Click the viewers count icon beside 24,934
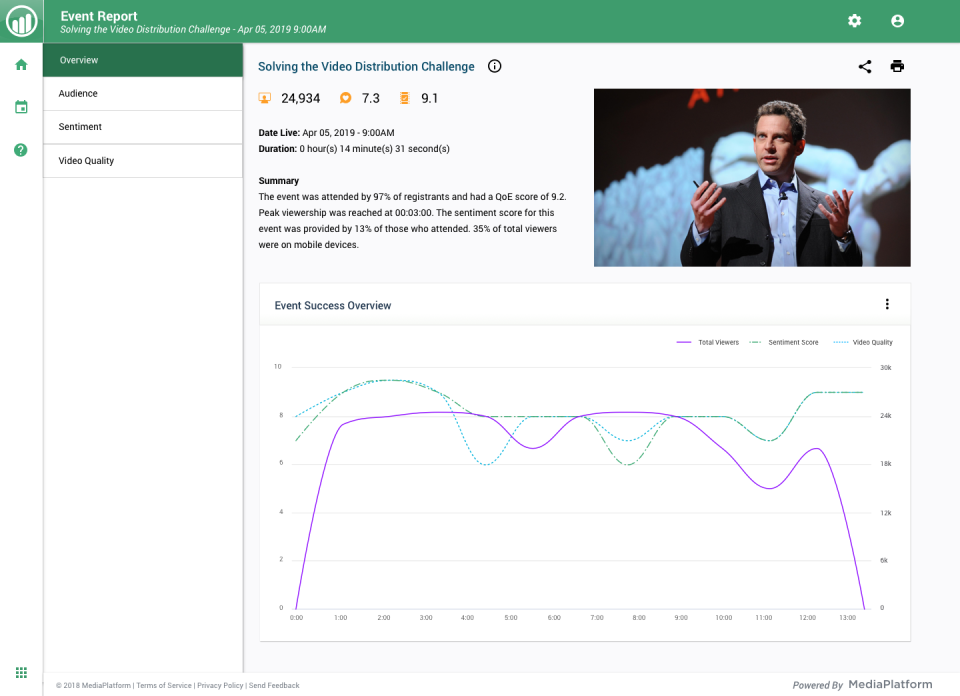This screenshot has width=960, height=696. (x=264, y=97)
